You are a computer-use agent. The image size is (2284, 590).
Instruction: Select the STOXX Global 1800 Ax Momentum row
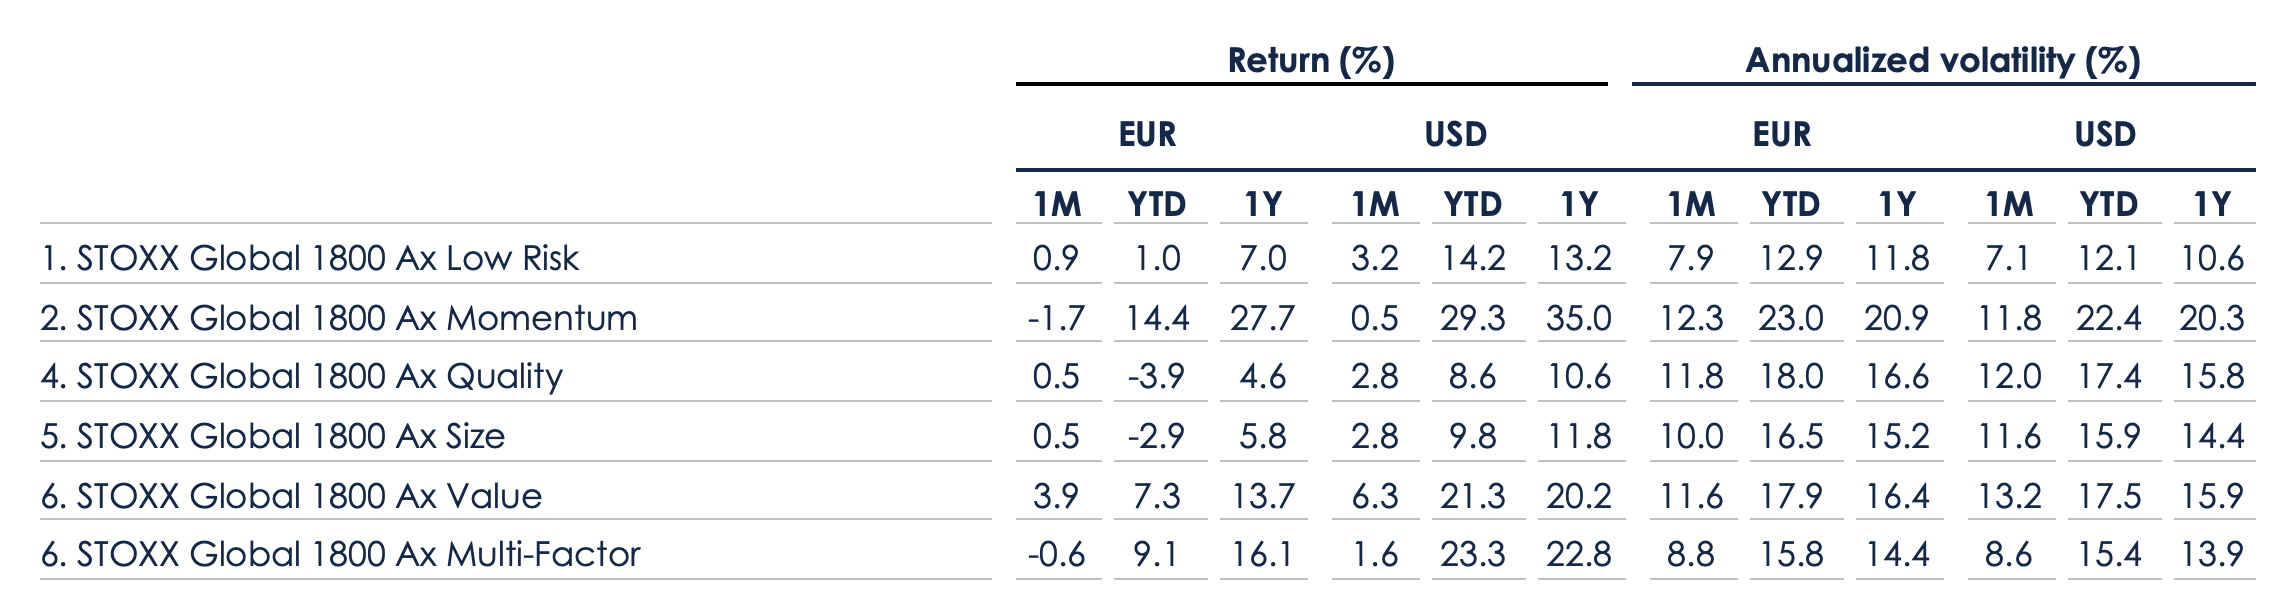point(339,318)
